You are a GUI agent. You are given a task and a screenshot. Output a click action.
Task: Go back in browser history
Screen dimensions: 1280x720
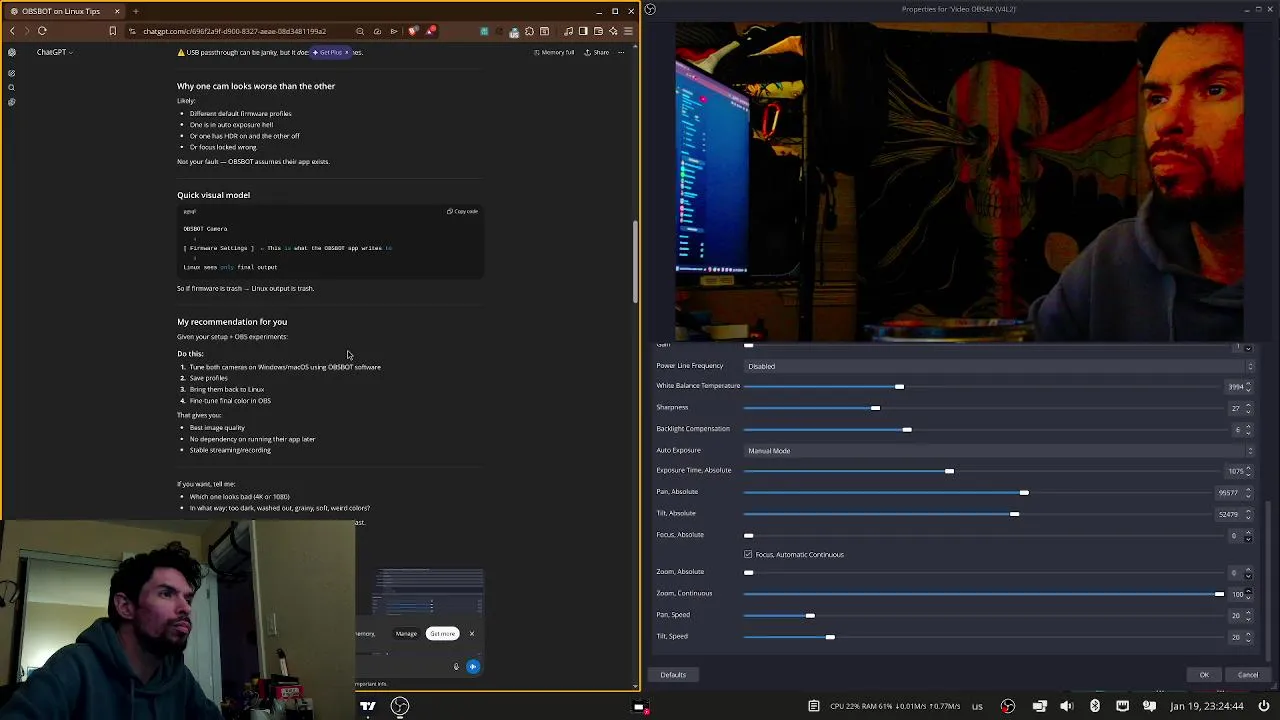pos(12,31)
